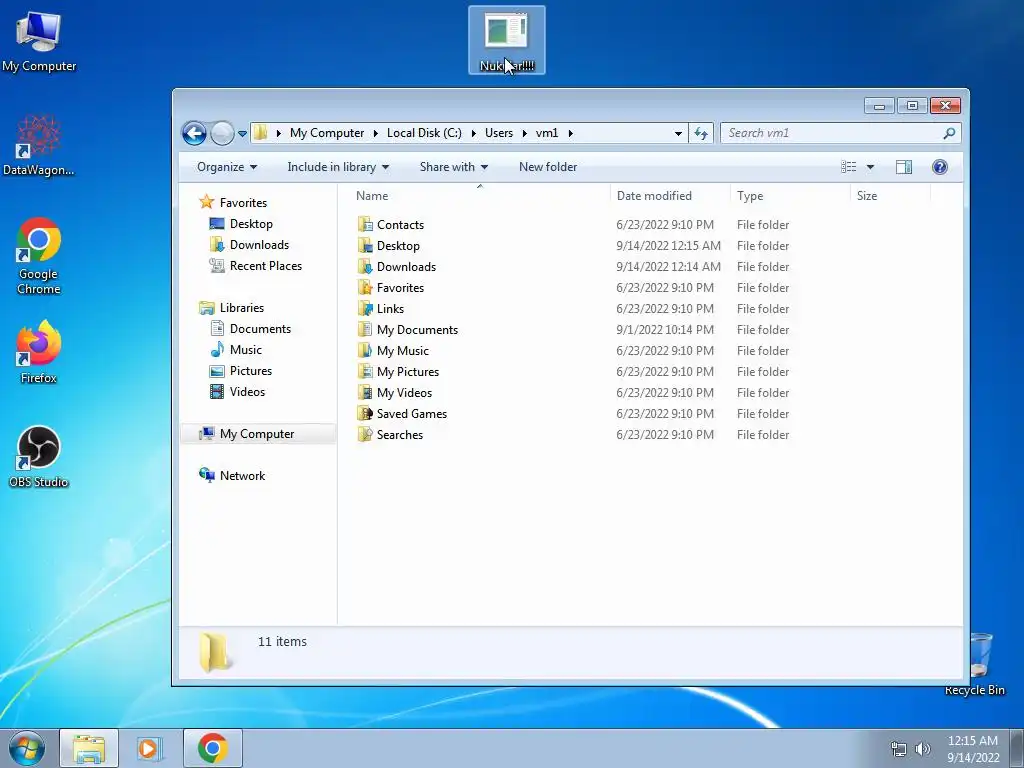Click the volume speaker tray icon
1024x768 pixels.
pyautogui.click(x=922, y=749)
